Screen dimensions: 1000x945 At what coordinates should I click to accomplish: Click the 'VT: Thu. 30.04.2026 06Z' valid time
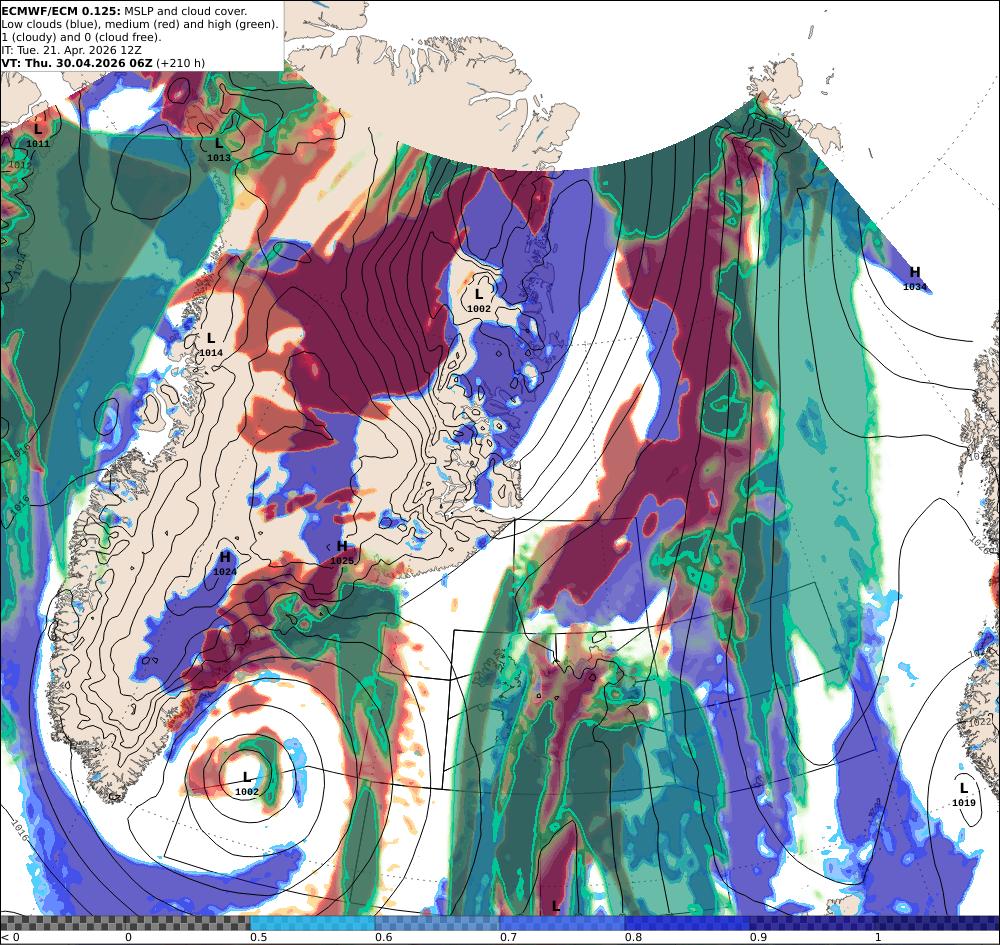pyautogui.click(x=77, y=62)
